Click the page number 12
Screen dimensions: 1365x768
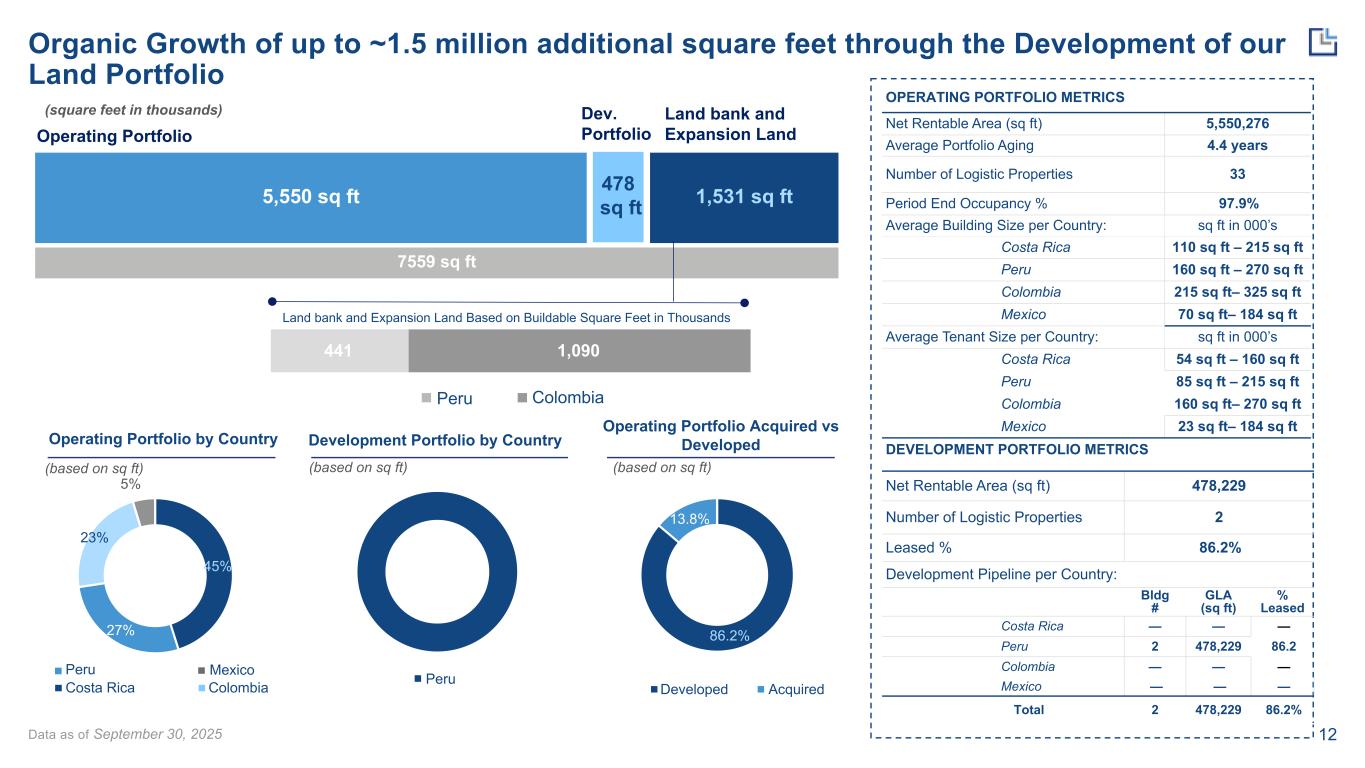pyautogui.click(x=1328, y=736)
